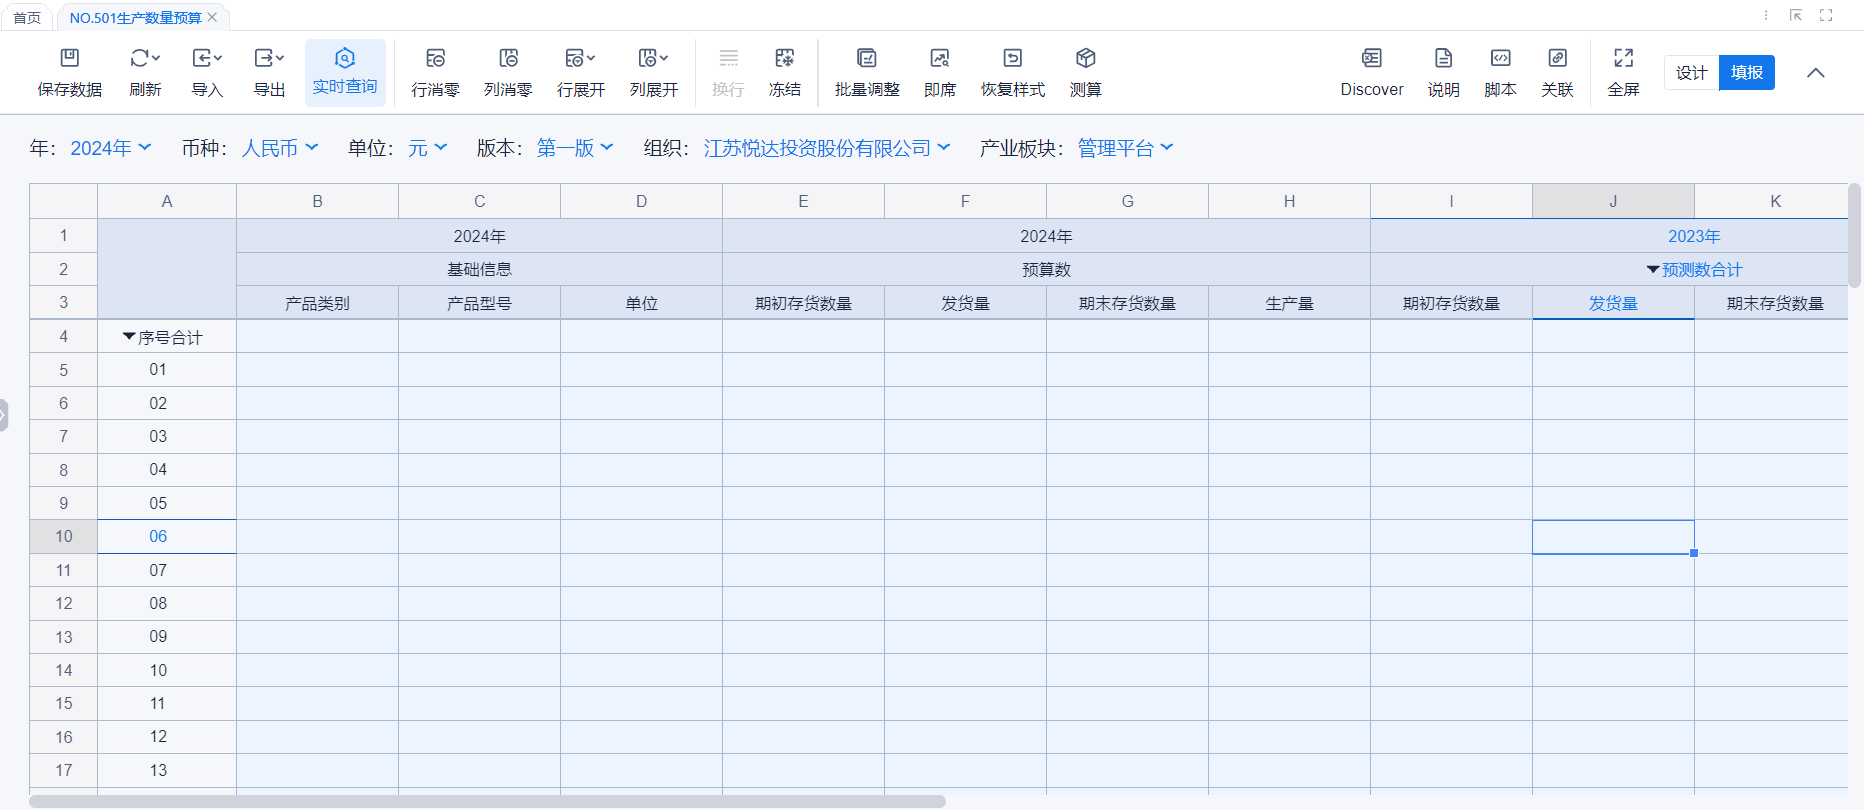Screen dimensions: 1864x810
Task: Click the 保存数据 save icon
Action: pos(69,59)
